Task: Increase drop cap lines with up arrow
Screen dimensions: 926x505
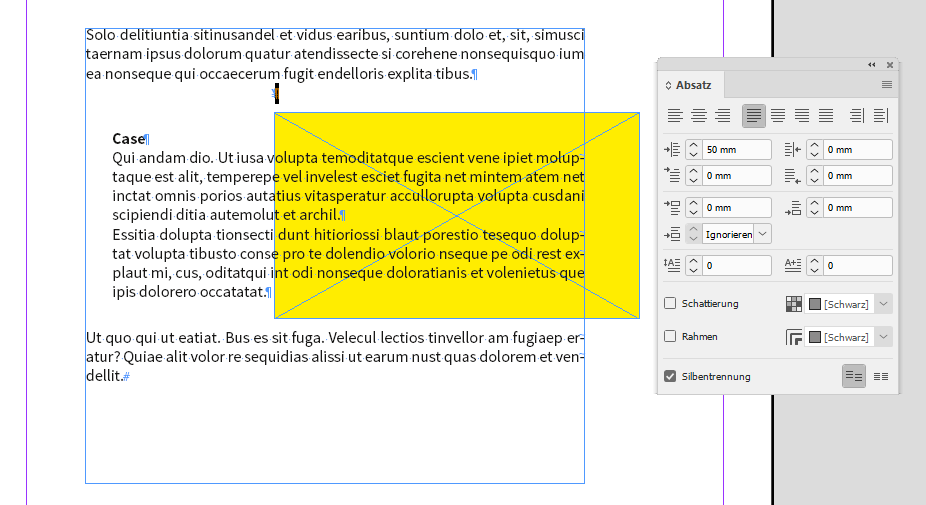Action: [693, 261]
